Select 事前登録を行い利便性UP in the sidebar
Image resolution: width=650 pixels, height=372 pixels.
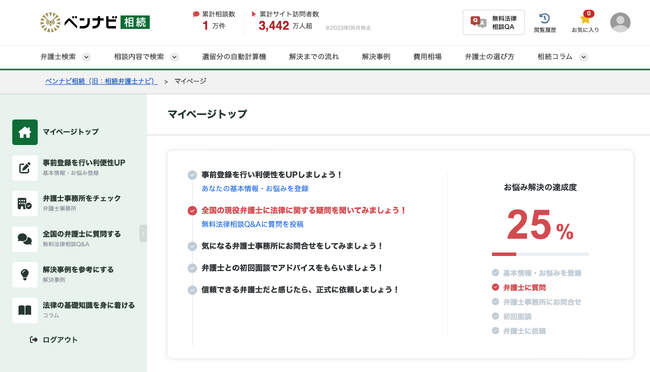(84, 163)
